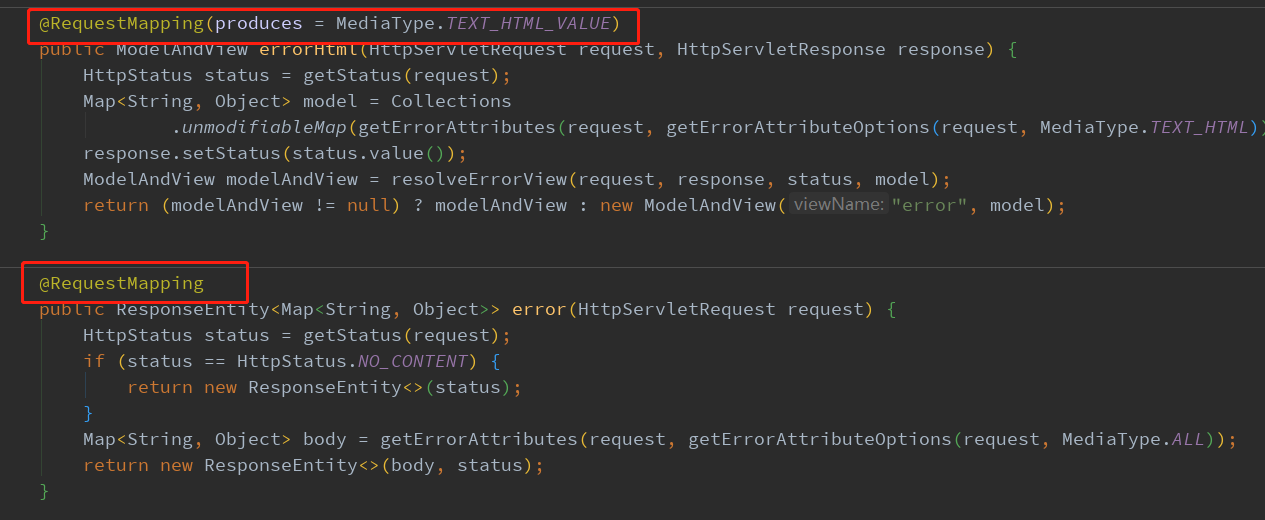Click the 'new ModelAndView' constructor call

click(688, 205)
